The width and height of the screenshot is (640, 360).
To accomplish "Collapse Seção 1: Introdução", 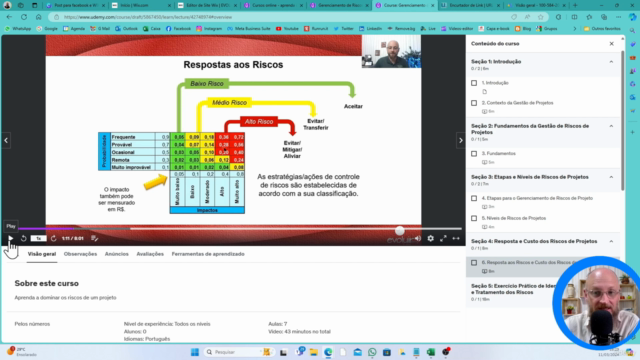I will [x=611, y=62].
